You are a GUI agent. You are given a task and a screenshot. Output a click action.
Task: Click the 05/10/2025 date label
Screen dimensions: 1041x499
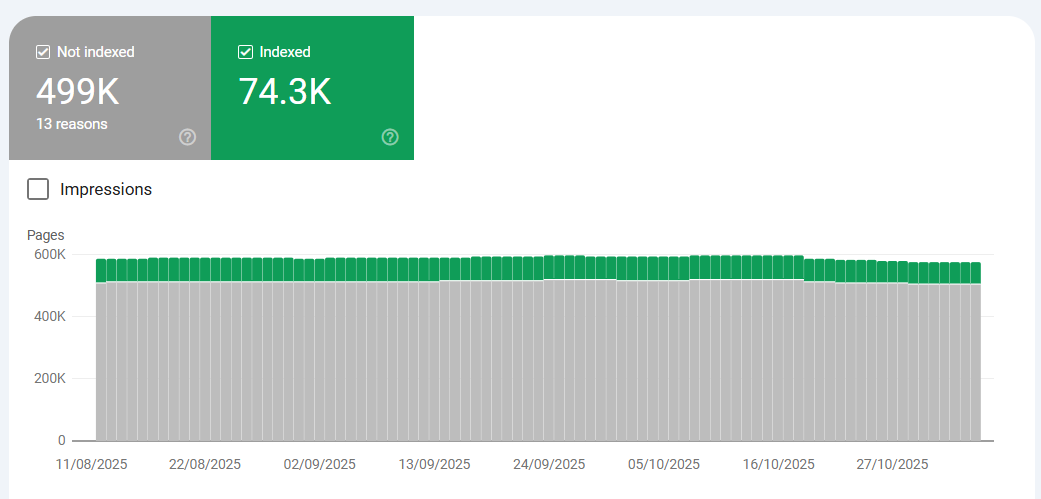pos(664,465)
